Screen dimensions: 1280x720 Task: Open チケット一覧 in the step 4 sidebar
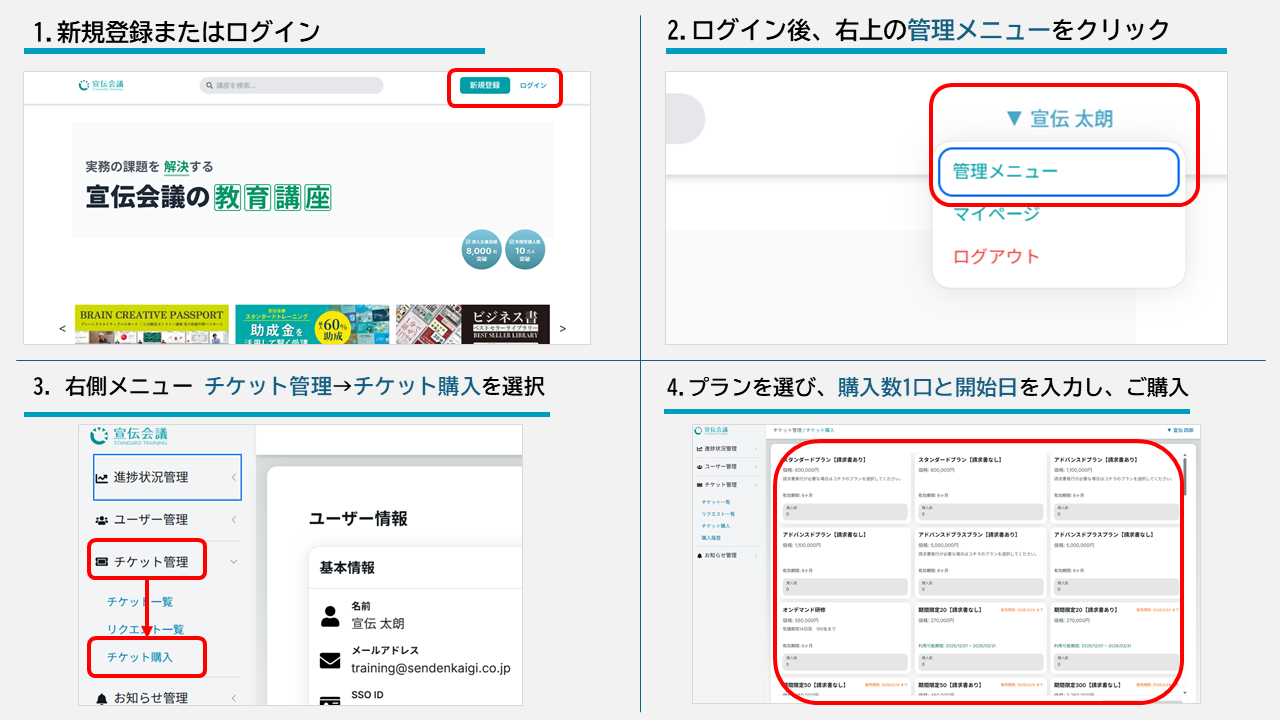716,501
